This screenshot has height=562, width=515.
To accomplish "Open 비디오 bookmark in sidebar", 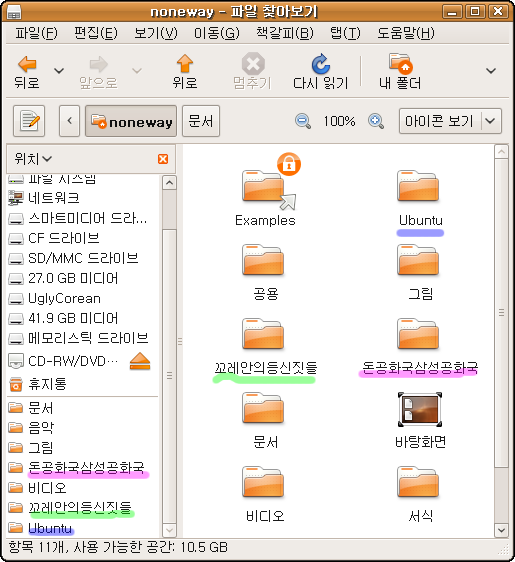I will [82, 488].
